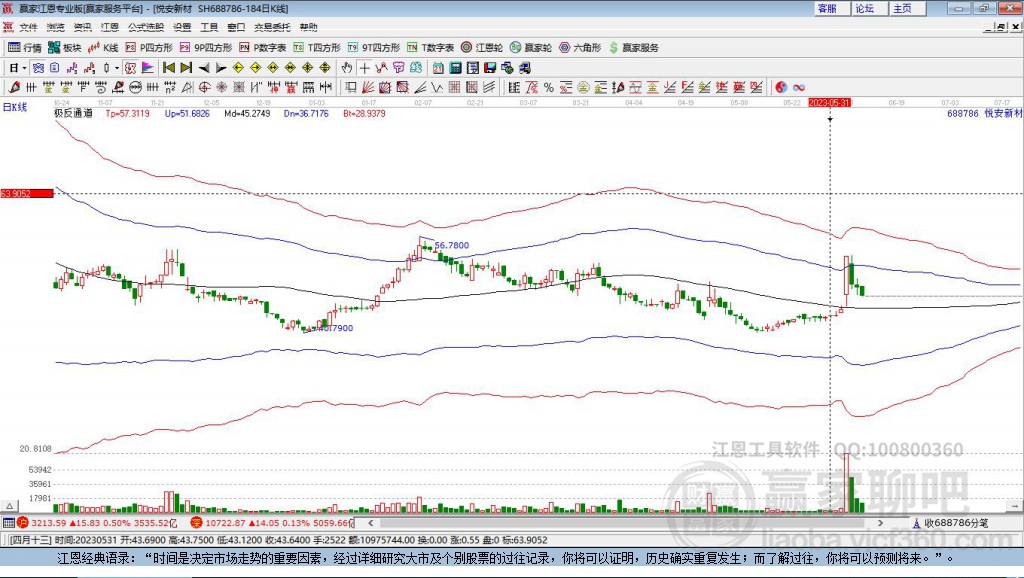
Task: Switch to K线 chart view
Action: pyautogui.click(x=103, y=48)
